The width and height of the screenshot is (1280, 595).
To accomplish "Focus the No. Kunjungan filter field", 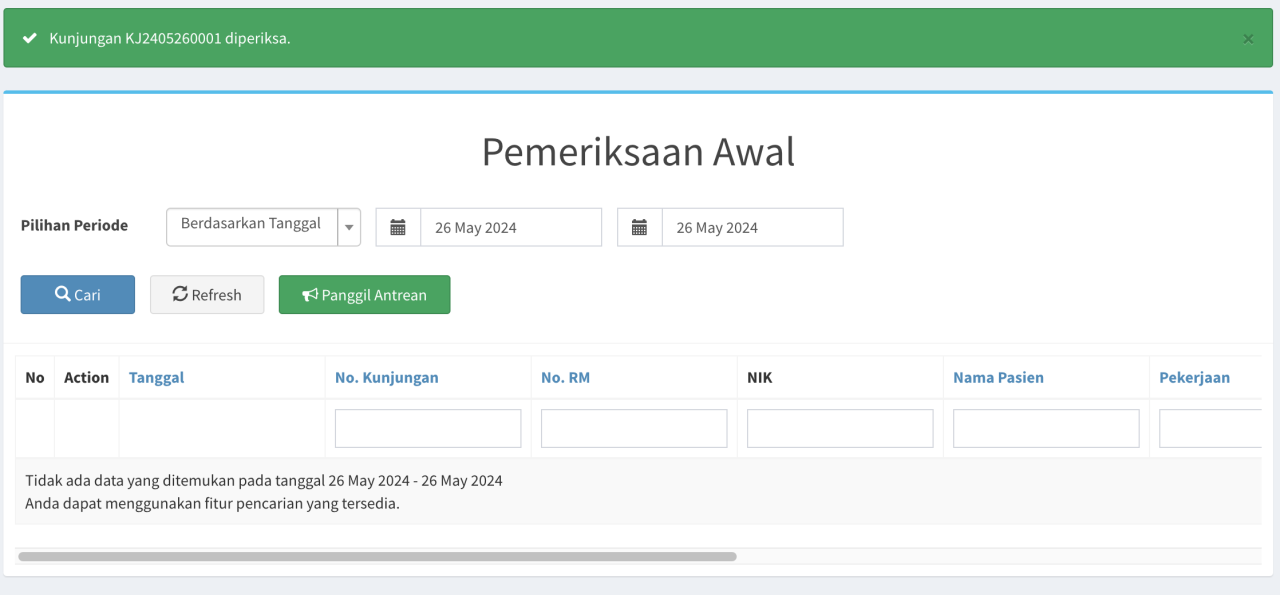I will click(x=428, y=428).
